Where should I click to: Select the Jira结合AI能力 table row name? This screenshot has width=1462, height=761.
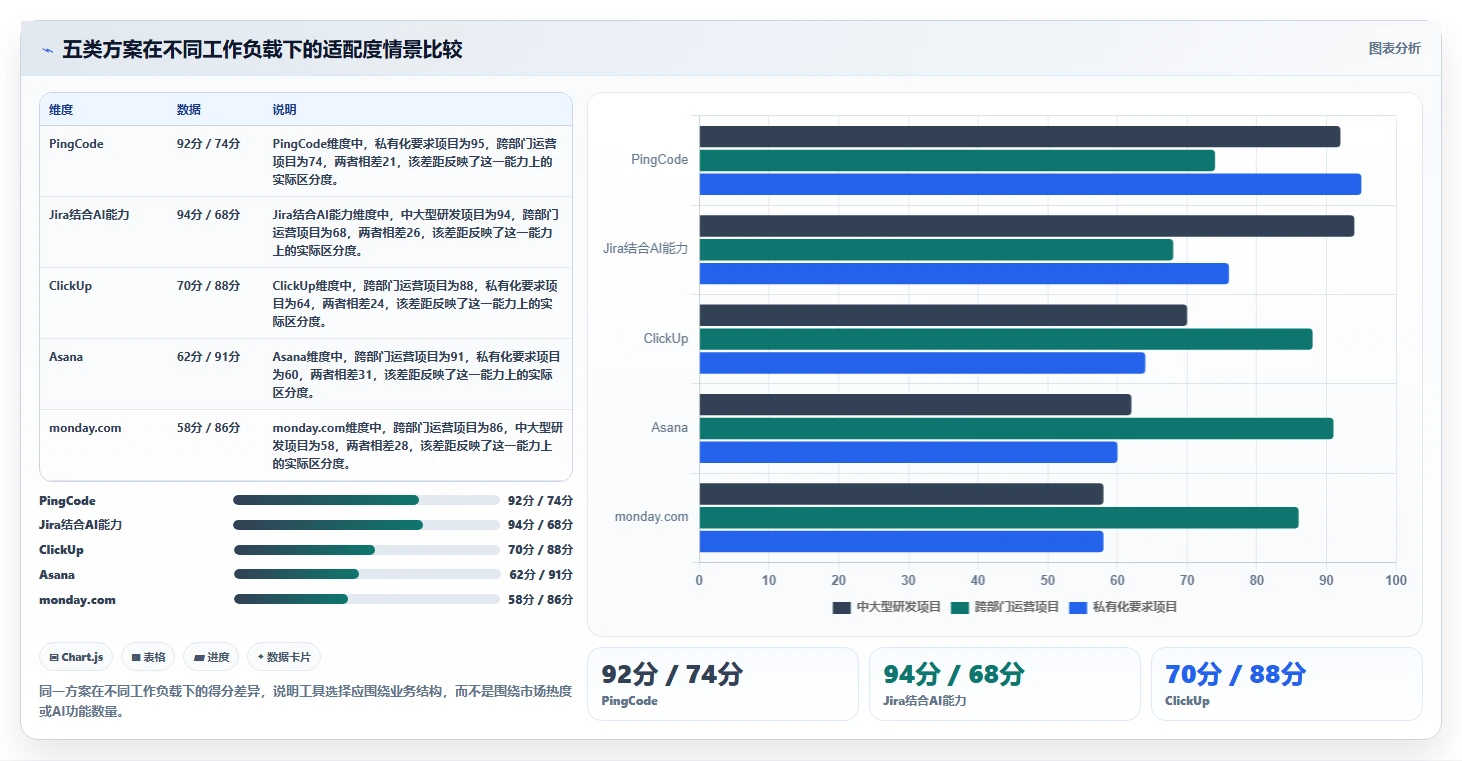click(89, 215)
